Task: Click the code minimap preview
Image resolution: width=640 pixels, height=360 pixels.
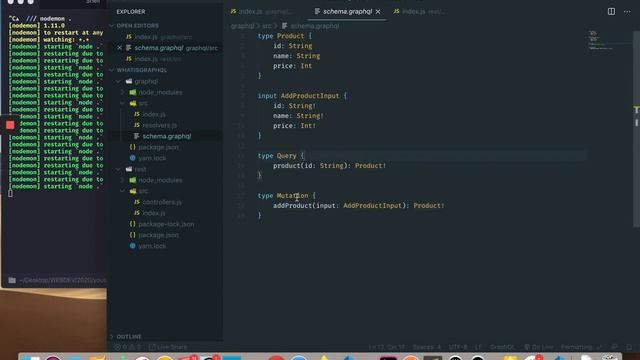Action: click(x=602, y=40)
